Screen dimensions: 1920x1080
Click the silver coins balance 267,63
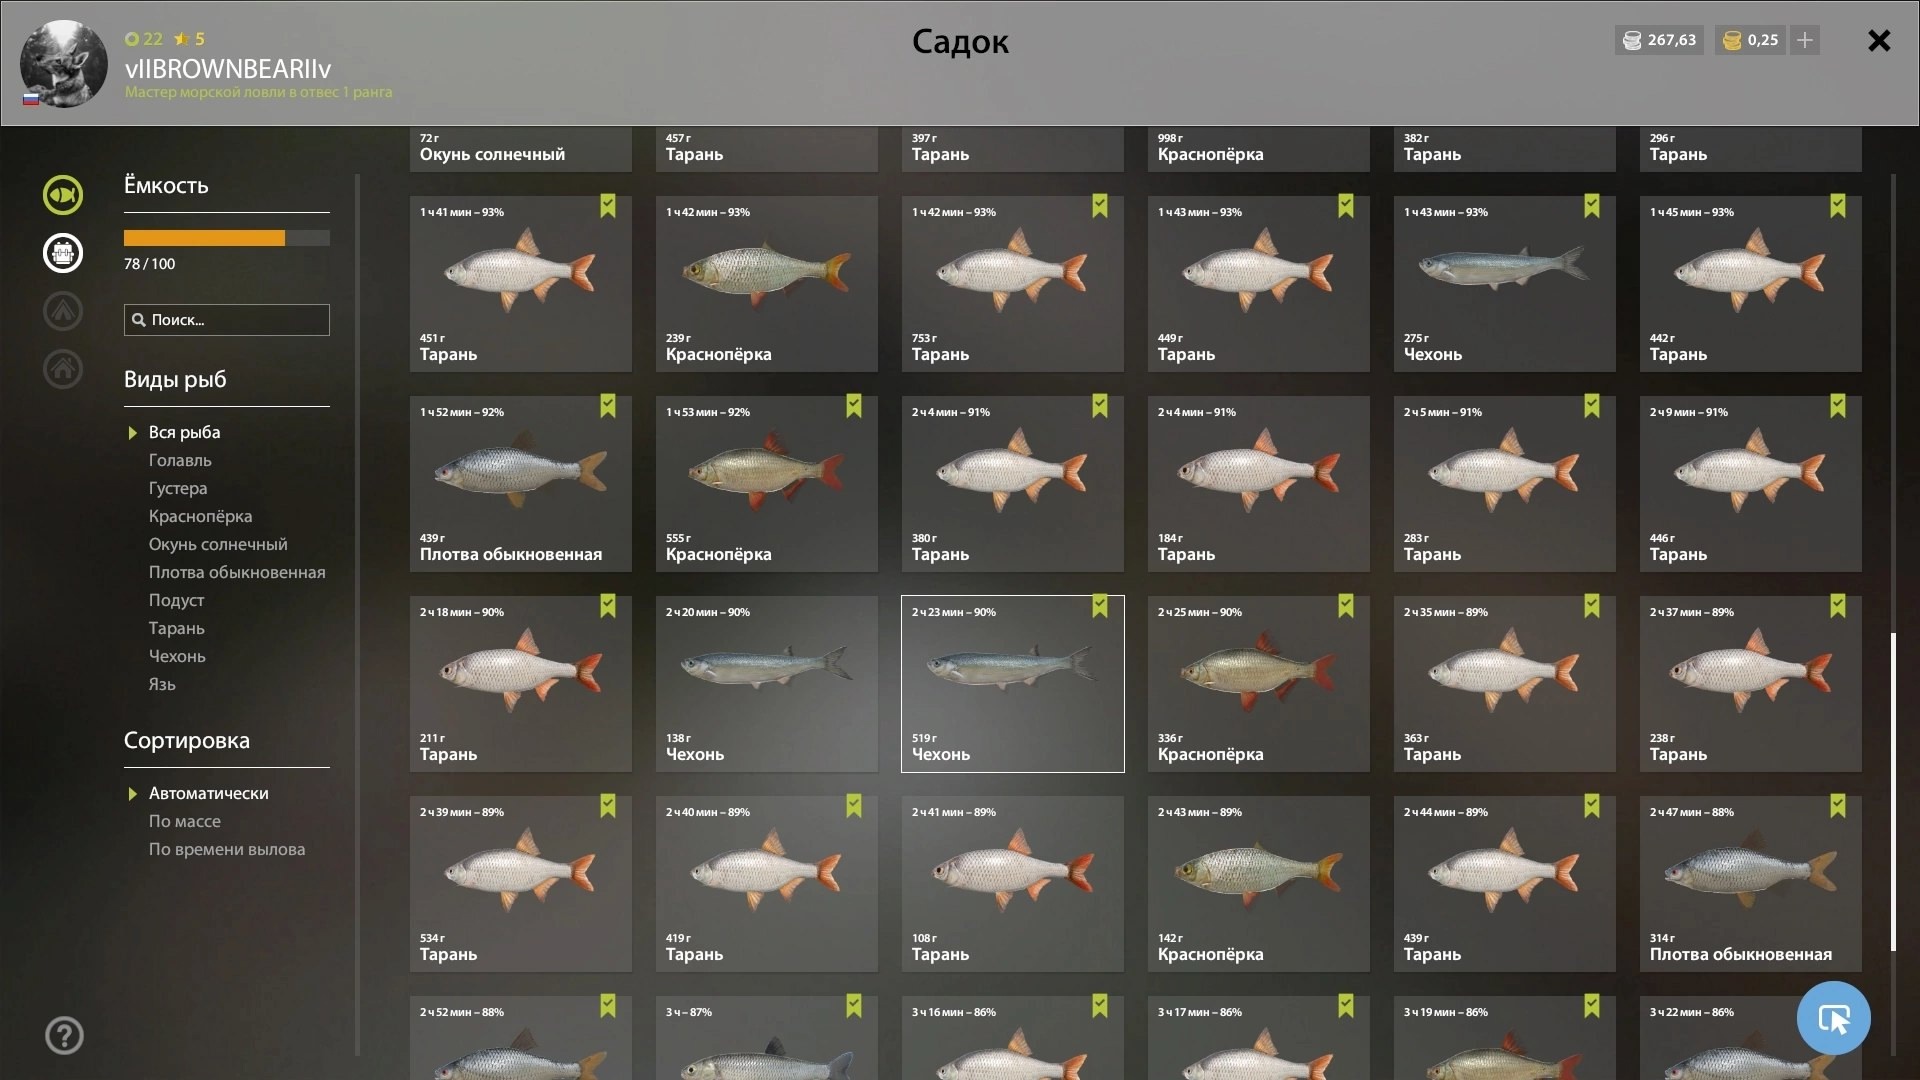tap(1659, 40)
